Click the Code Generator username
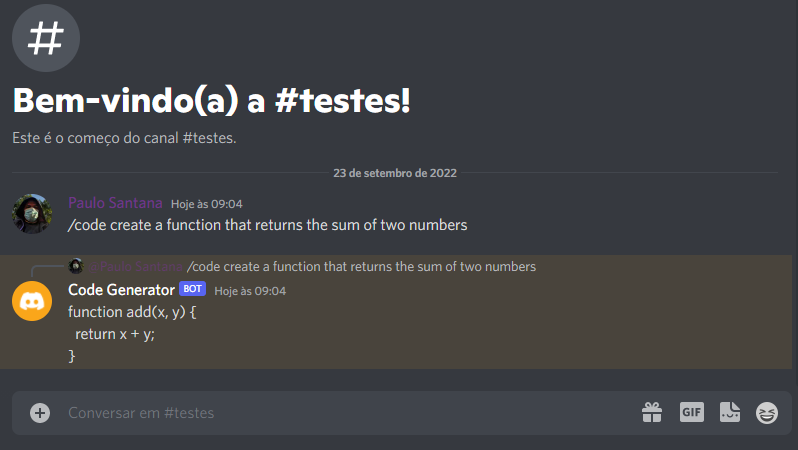 click(x=121, y=290)
